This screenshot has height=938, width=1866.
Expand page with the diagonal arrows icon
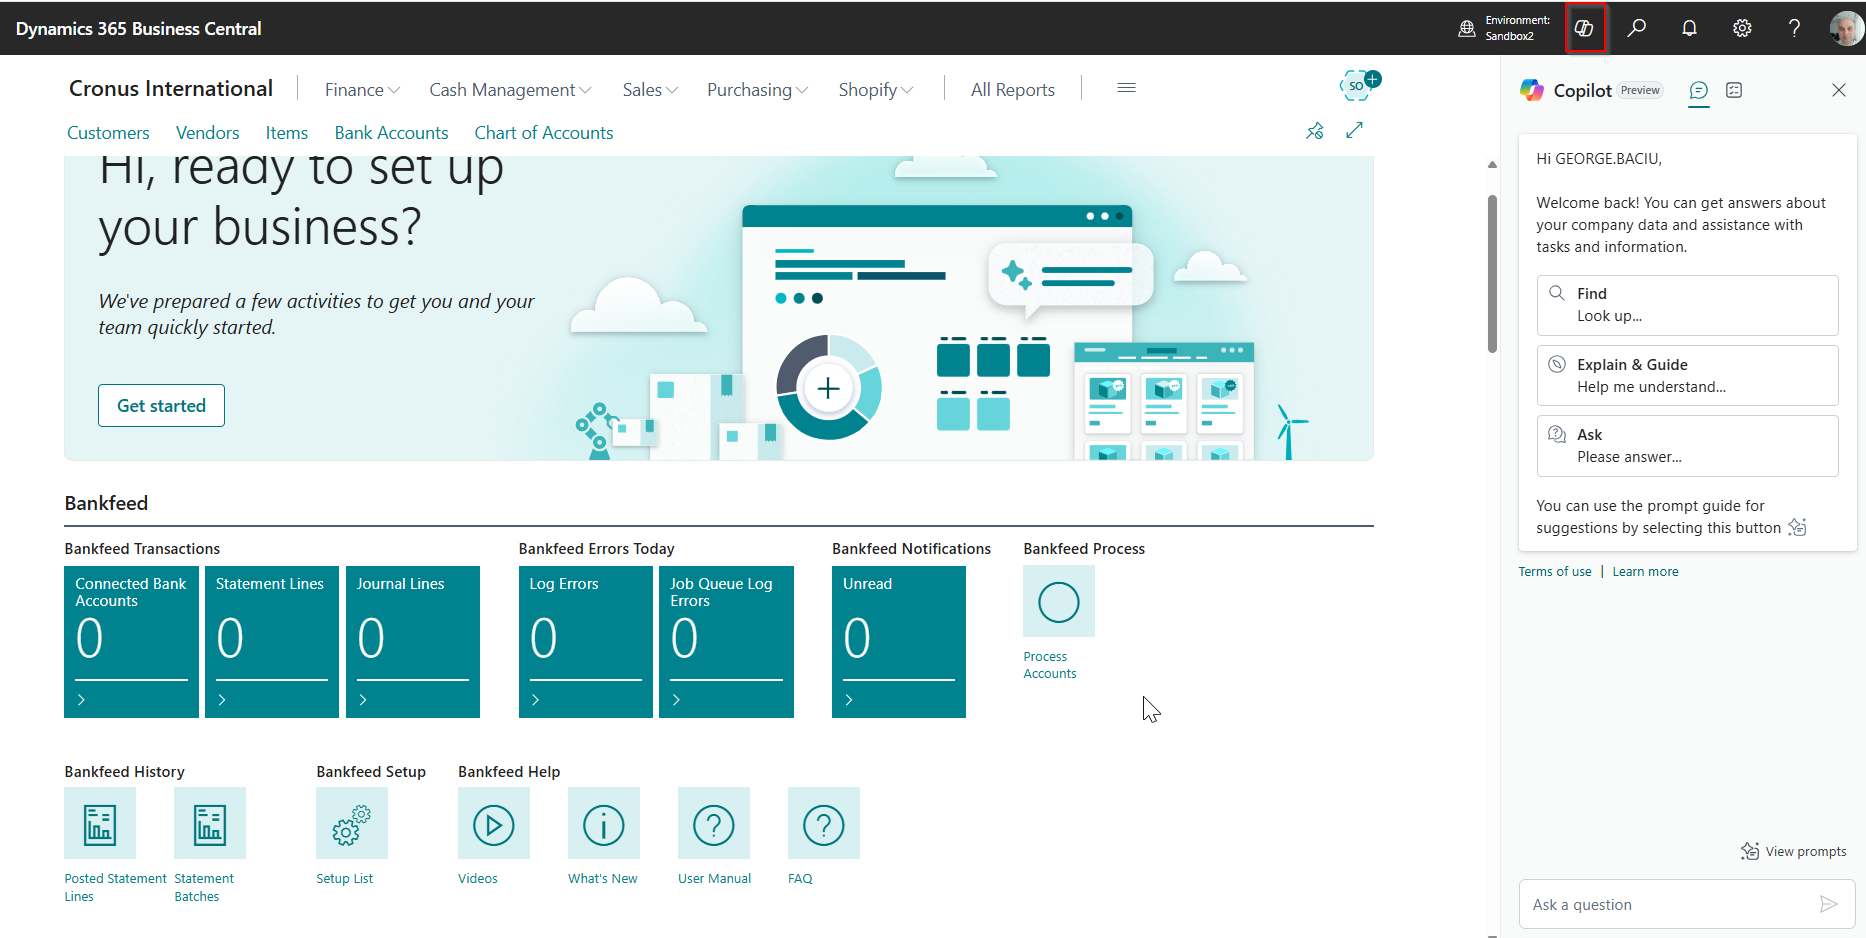(x=1354, y=130)
